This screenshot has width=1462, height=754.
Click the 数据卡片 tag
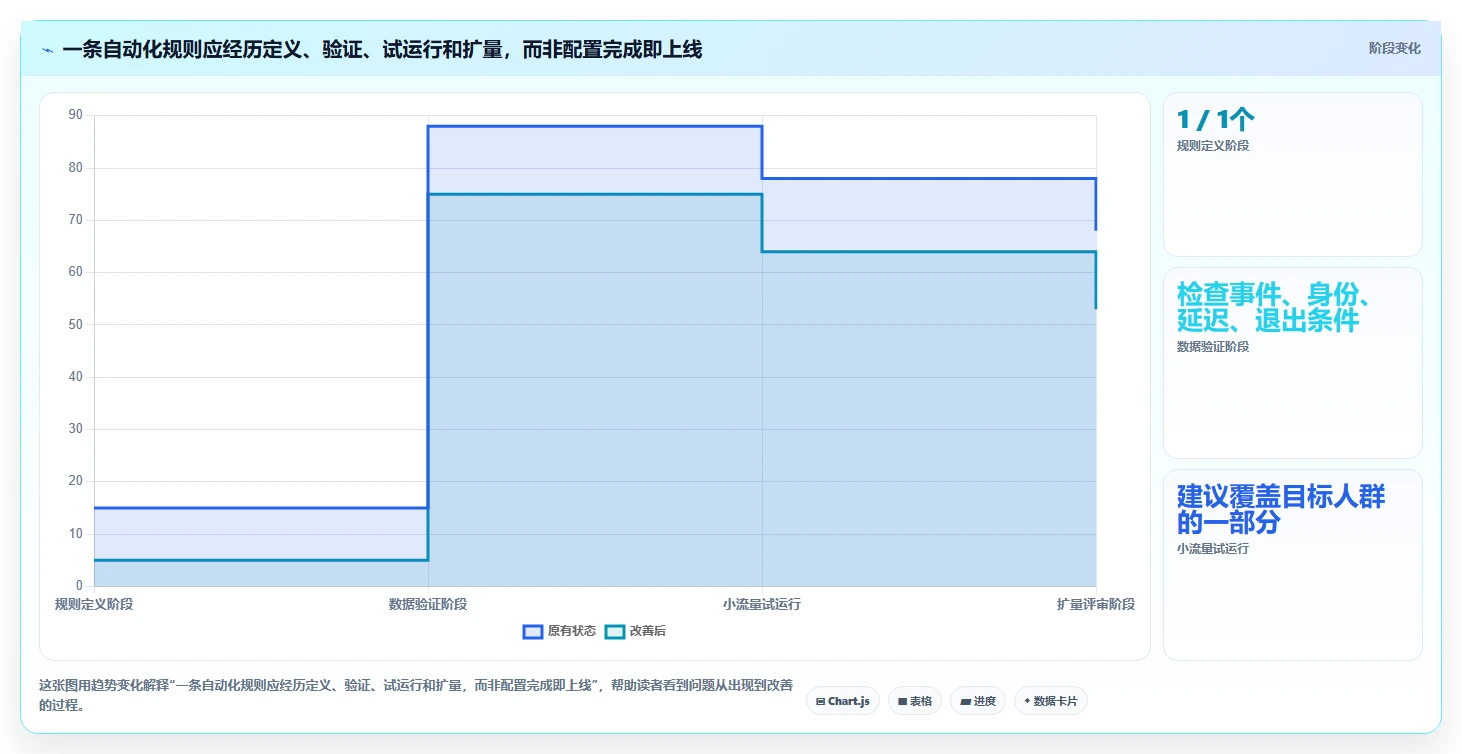point(1051,701)
